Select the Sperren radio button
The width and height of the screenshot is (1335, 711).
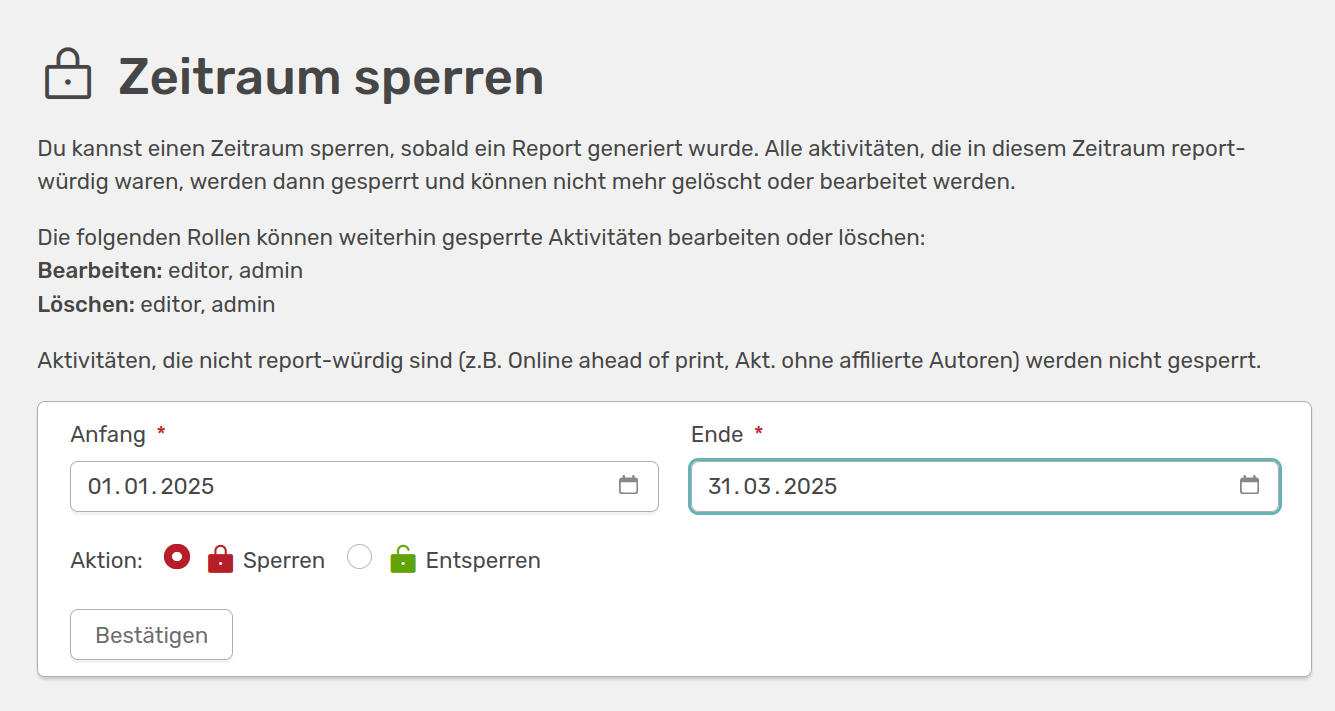coord(177,557)
